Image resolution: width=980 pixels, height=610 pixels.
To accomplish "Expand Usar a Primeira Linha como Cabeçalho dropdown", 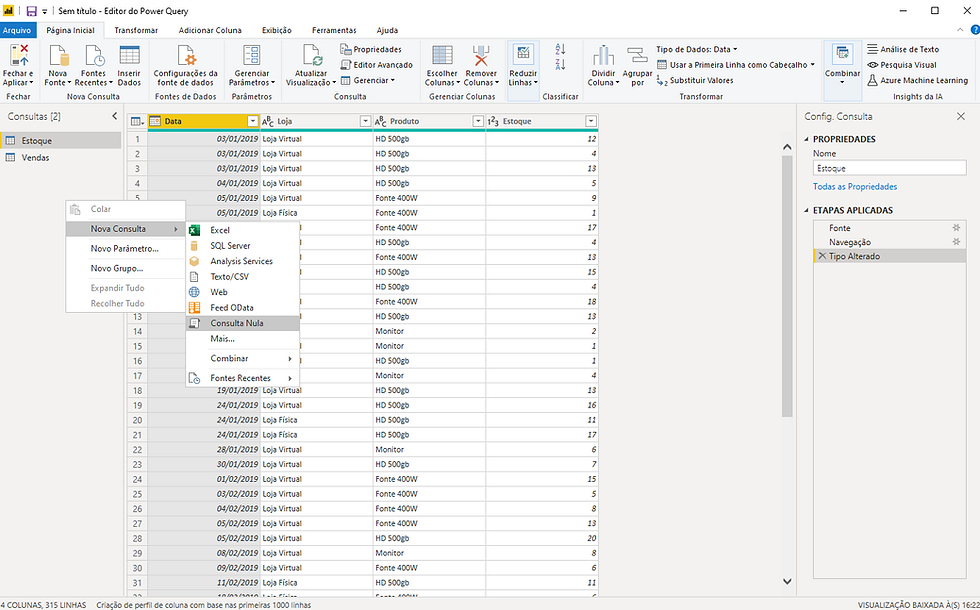I will coord(812,65).
